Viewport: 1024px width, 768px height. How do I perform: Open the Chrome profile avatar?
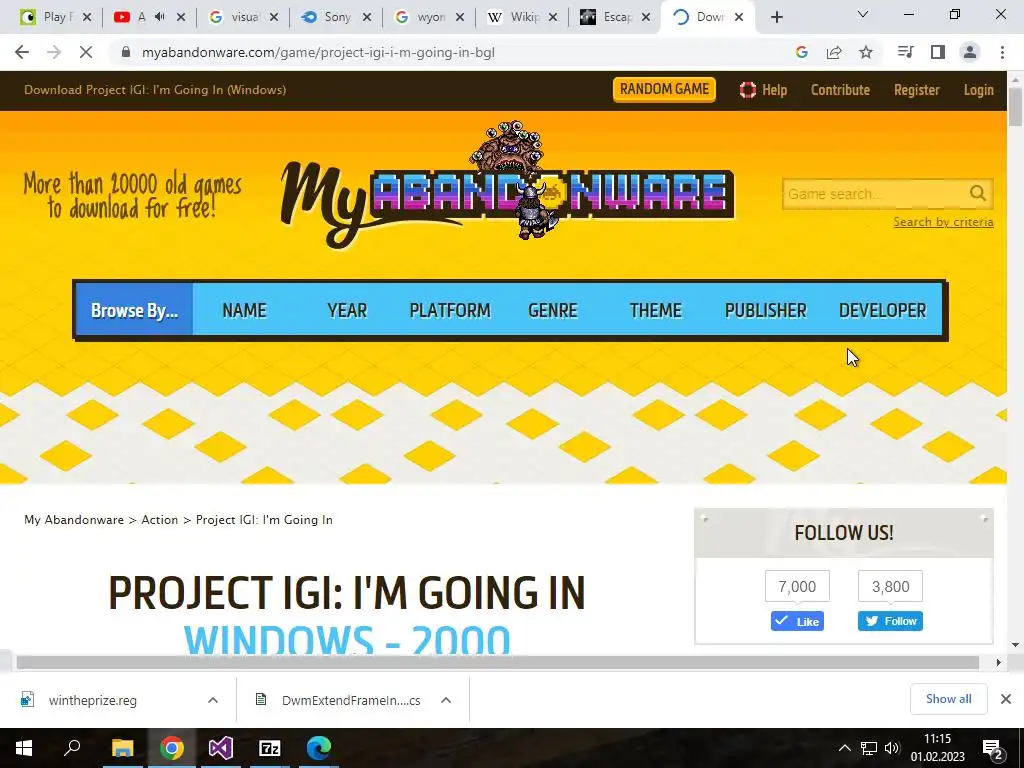(x=970, y=52)
